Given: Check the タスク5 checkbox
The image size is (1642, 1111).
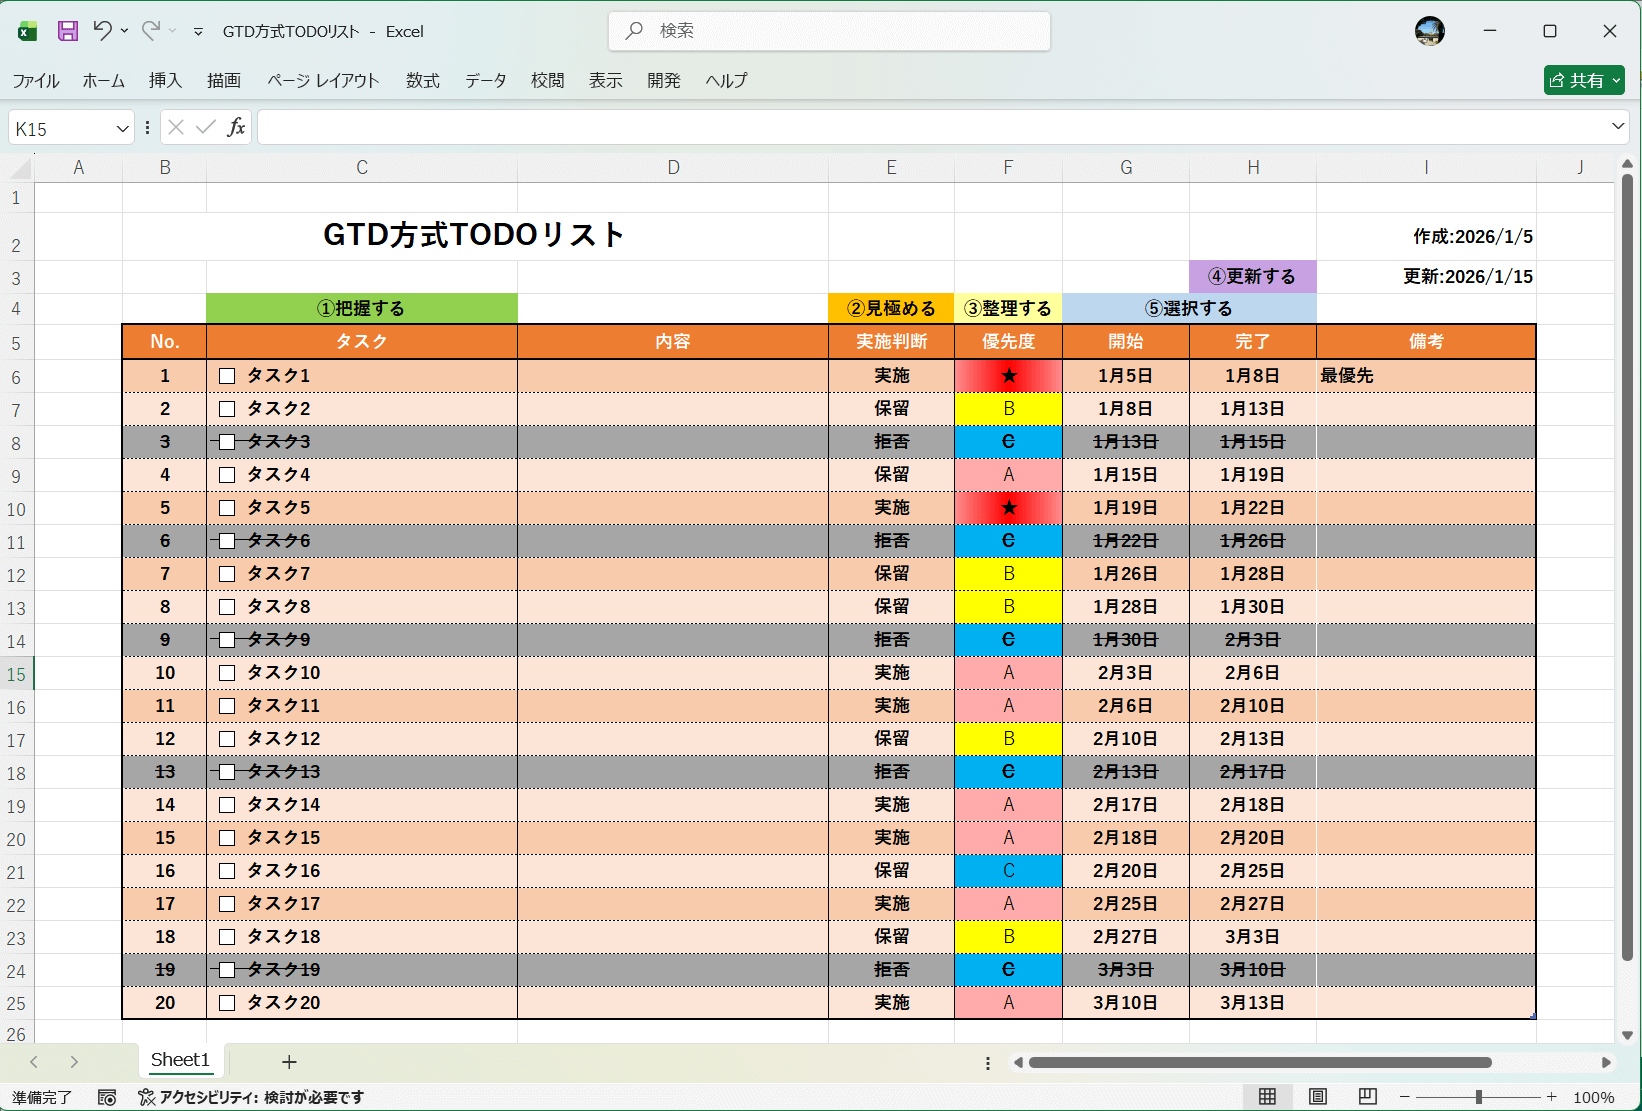Looking at the screenshot, I should click(227, 507).
